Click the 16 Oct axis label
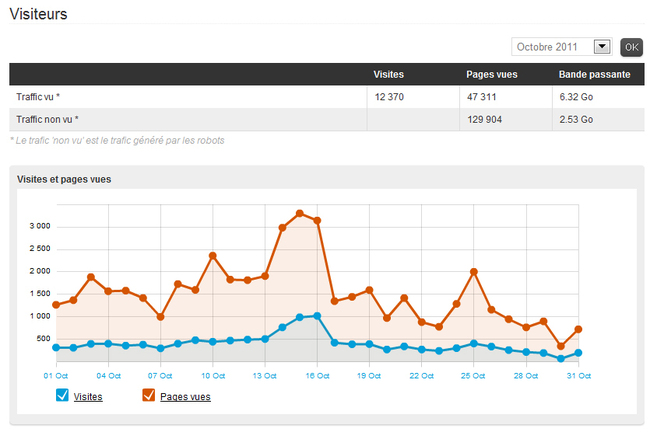The image size is (650, 432). tap(317, 376)
